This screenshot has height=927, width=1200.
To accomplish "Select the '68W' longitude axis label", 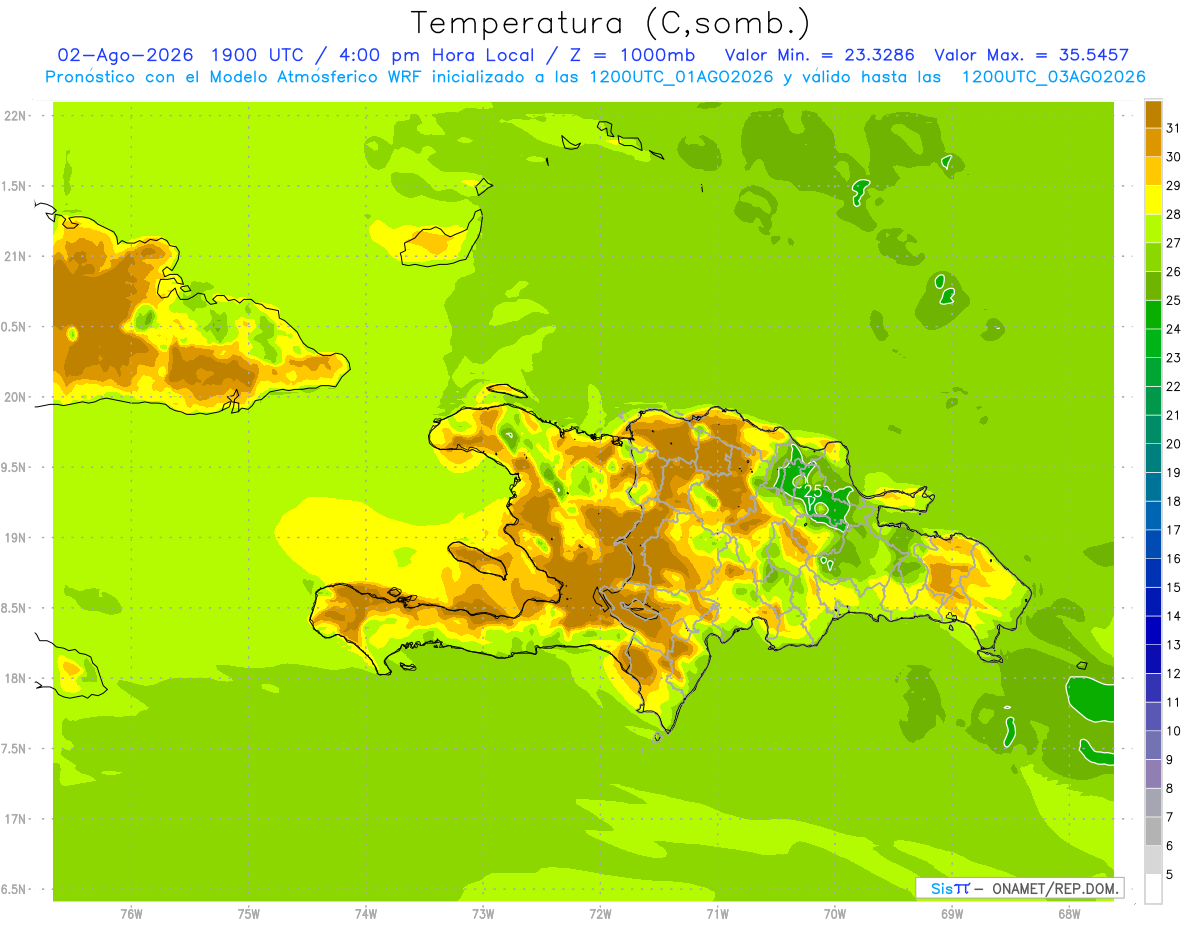I will [x=1069, y=913].
